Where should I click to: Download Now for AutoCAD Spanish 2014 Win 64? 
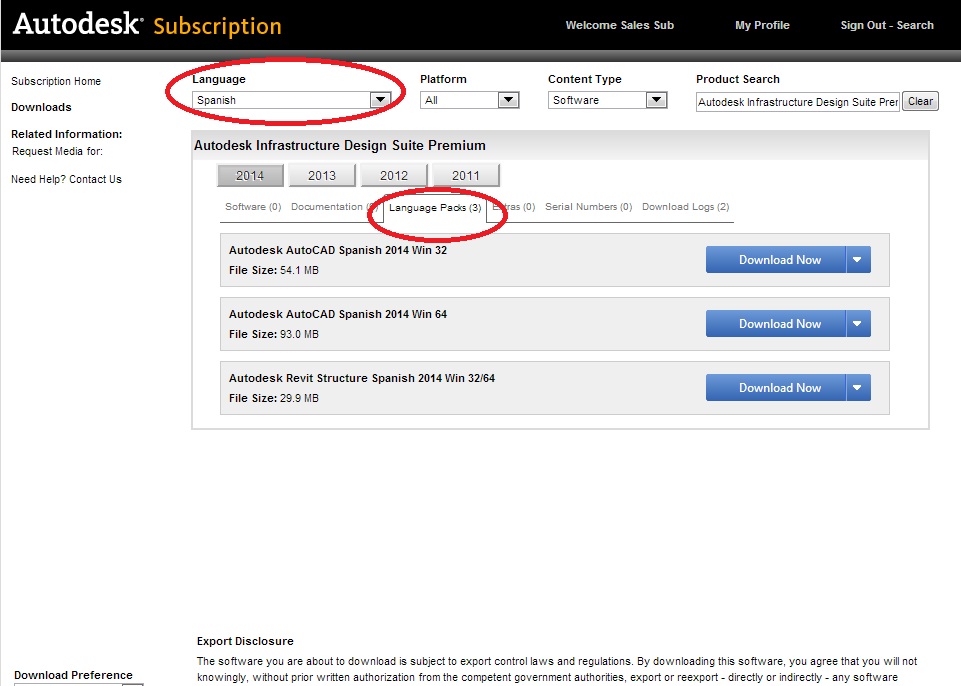click(x=776, y=324)
